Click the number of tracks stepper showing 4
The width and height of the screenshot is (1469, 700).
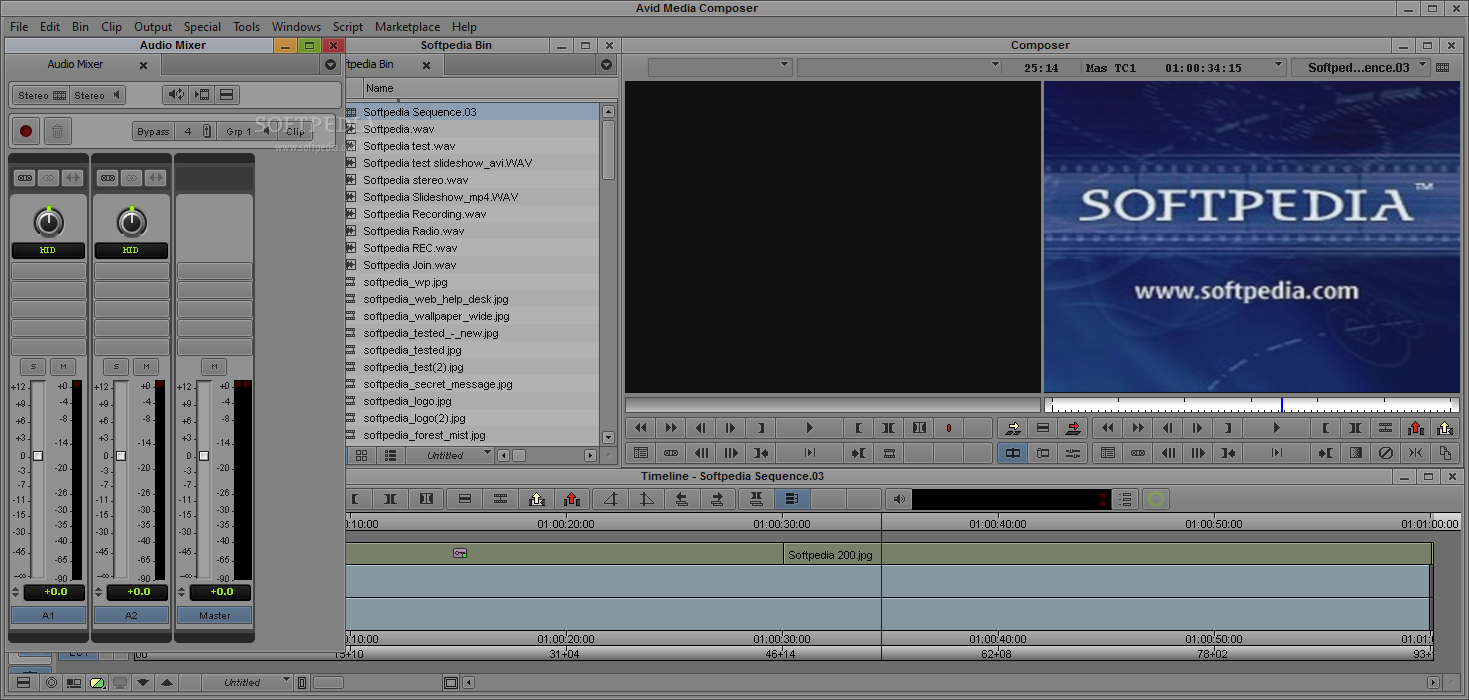pyautogui.click(x=194, y=131)
